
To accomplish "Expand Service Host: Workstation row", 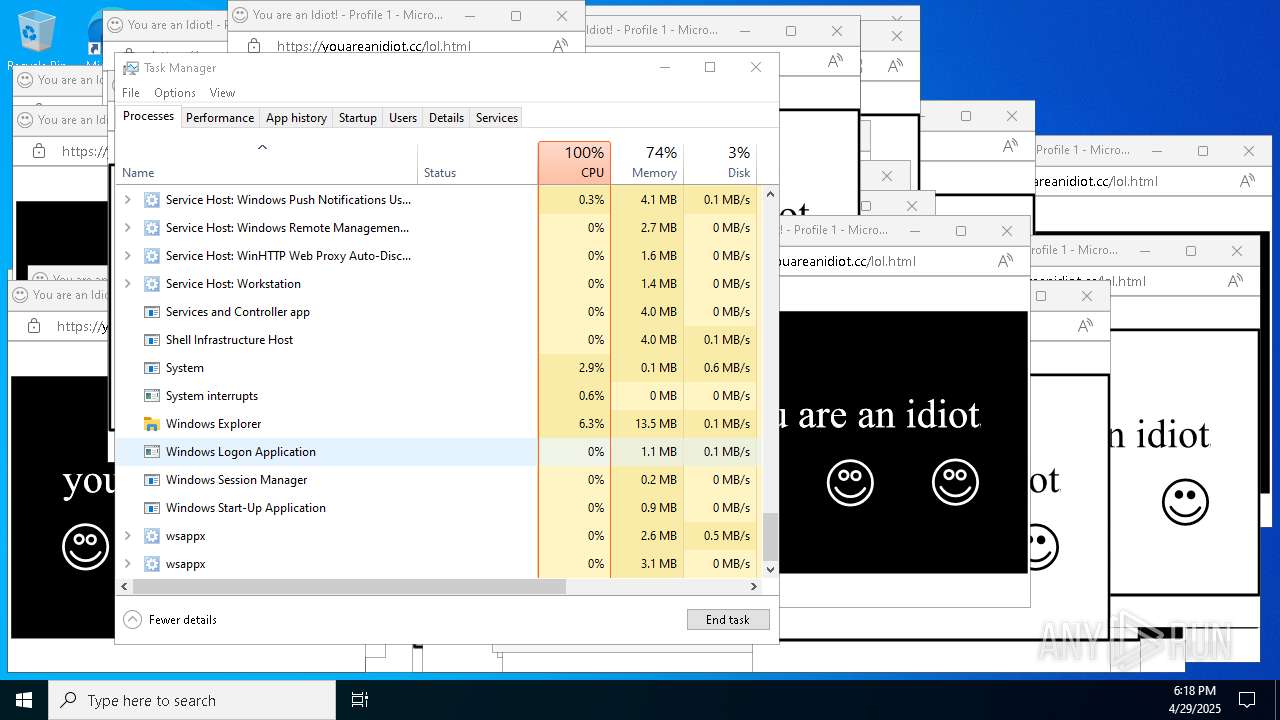I will pyautogui.click(x=127, y=284).
